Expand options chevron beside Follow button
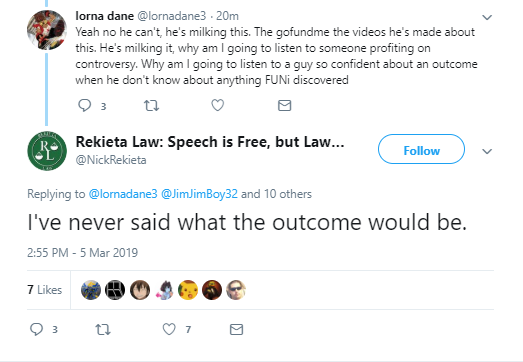The image size is (523, 362). coord(487,151)
